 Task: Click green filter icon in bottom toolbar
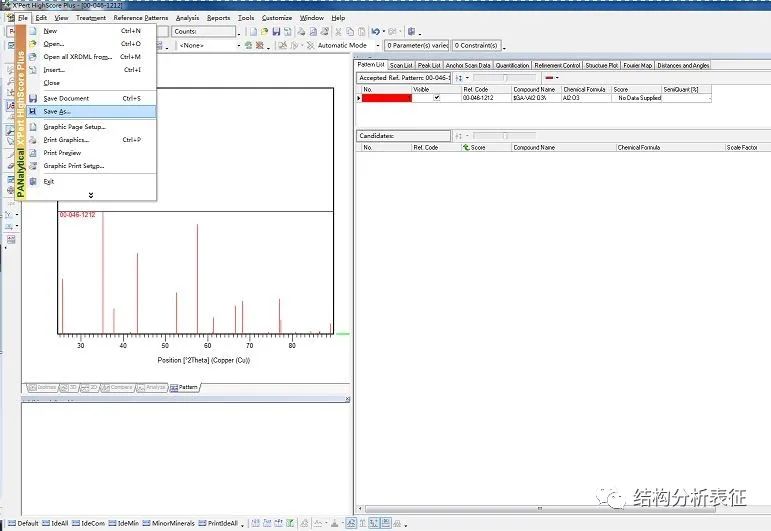point(290,523)
